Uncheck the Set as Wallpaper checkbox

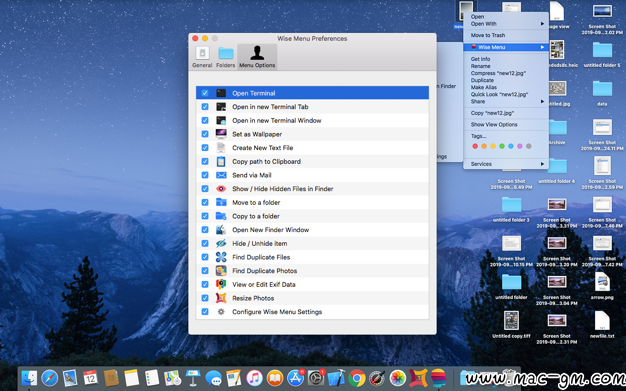[x=205, y=134]
